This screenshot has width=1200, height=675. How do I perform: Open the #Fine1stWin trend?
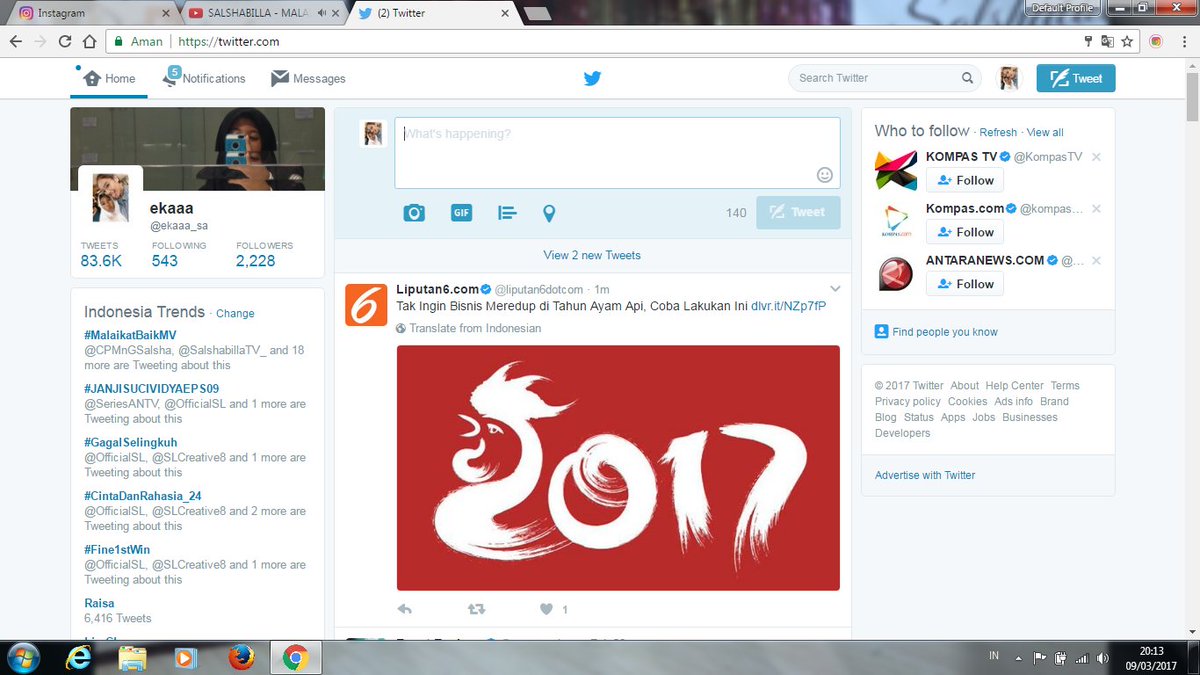point(117,550)
